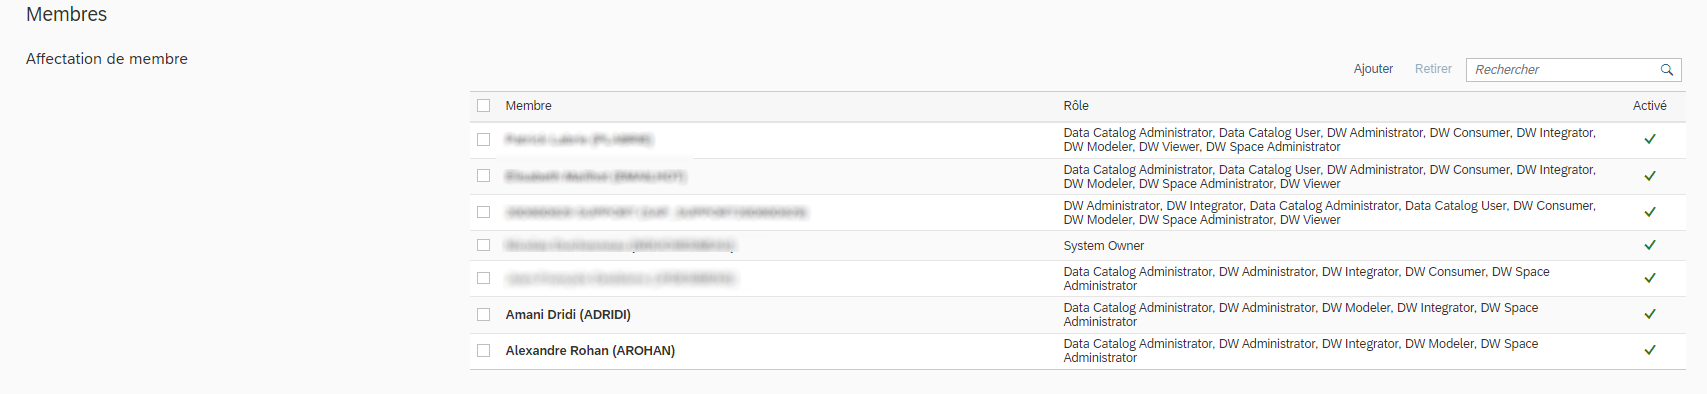
Task: Open the Alexandre Rohan (AROHAN) member entry
Action: click(x=590, y=350)
